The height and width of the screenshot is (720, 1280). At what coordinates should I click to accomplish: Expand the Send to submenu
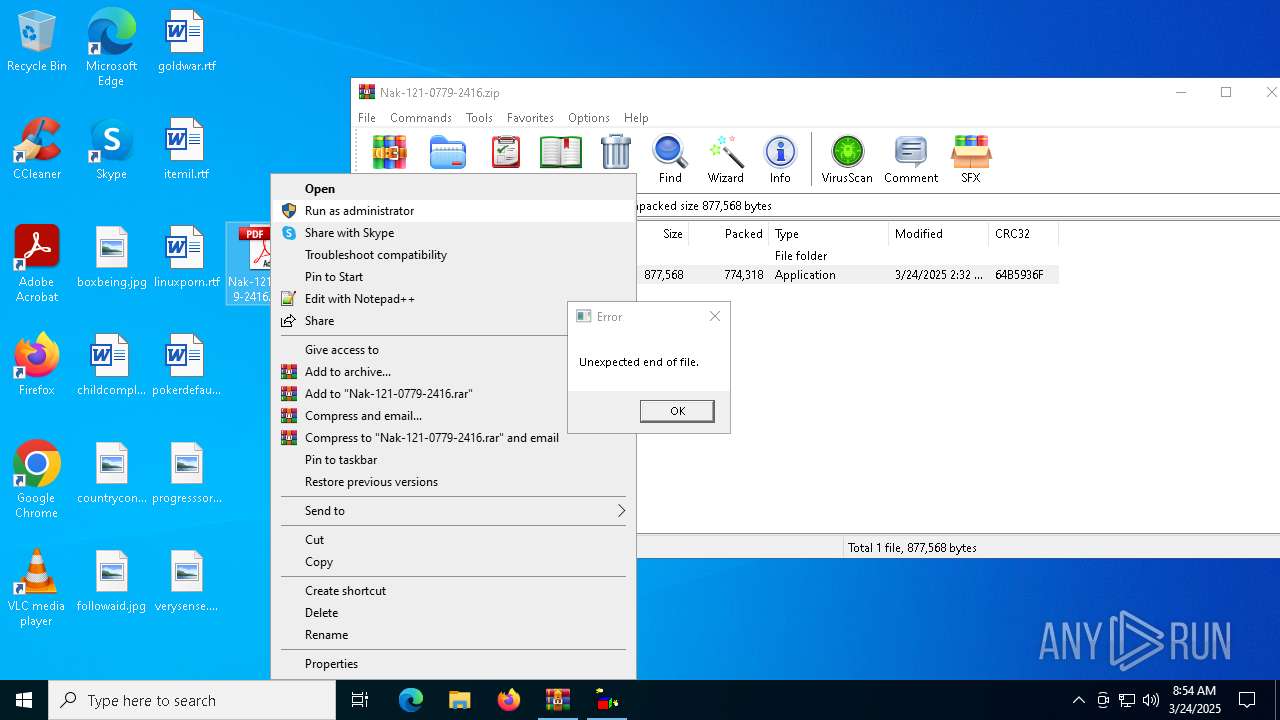tap(453, 510)
